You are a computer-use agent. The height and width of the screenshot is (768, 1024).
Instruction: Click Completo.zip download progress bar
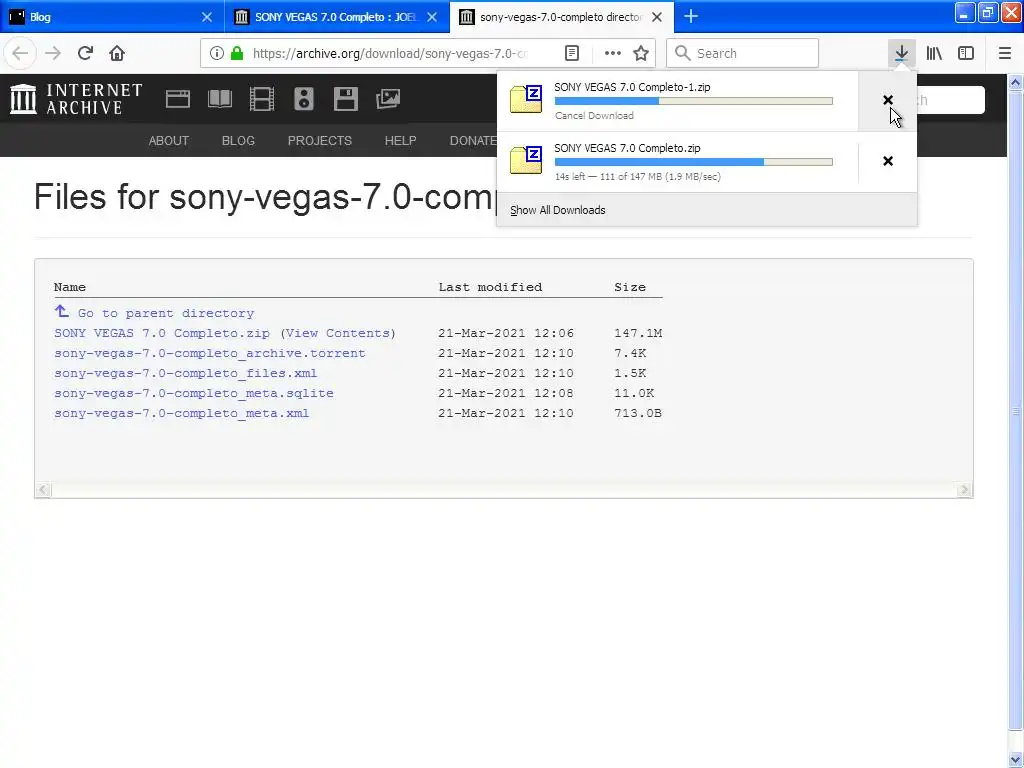(x=694, y=162)
